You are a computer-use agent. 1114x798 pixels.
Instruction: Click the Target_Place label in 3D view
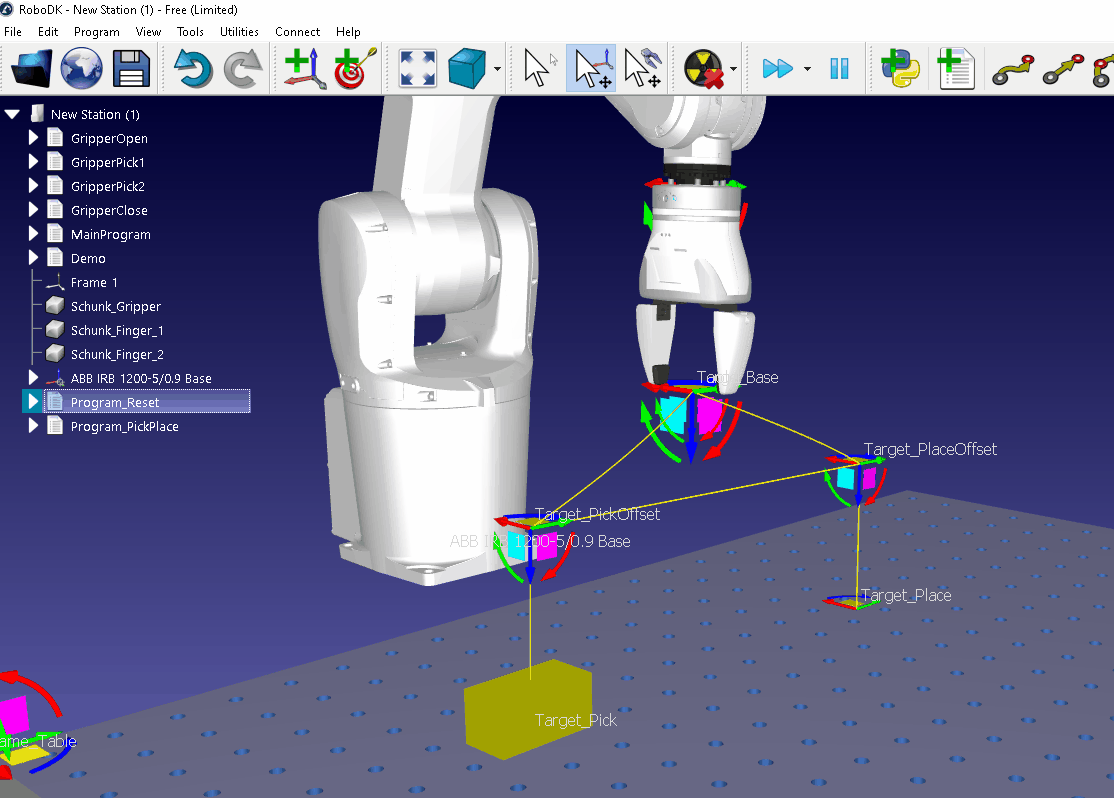pyautogui.click(x=906, y=595)
